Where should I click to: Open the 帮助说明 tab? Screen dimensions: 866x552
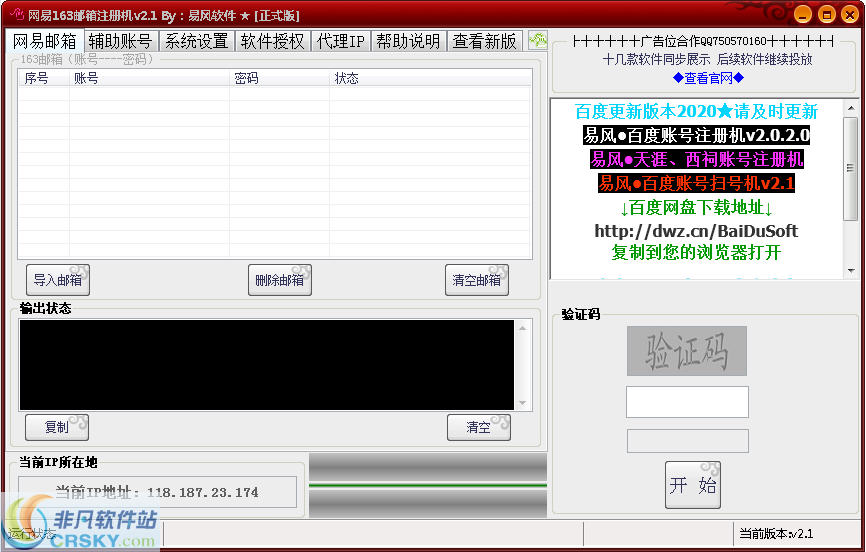[x=409, y=41]
